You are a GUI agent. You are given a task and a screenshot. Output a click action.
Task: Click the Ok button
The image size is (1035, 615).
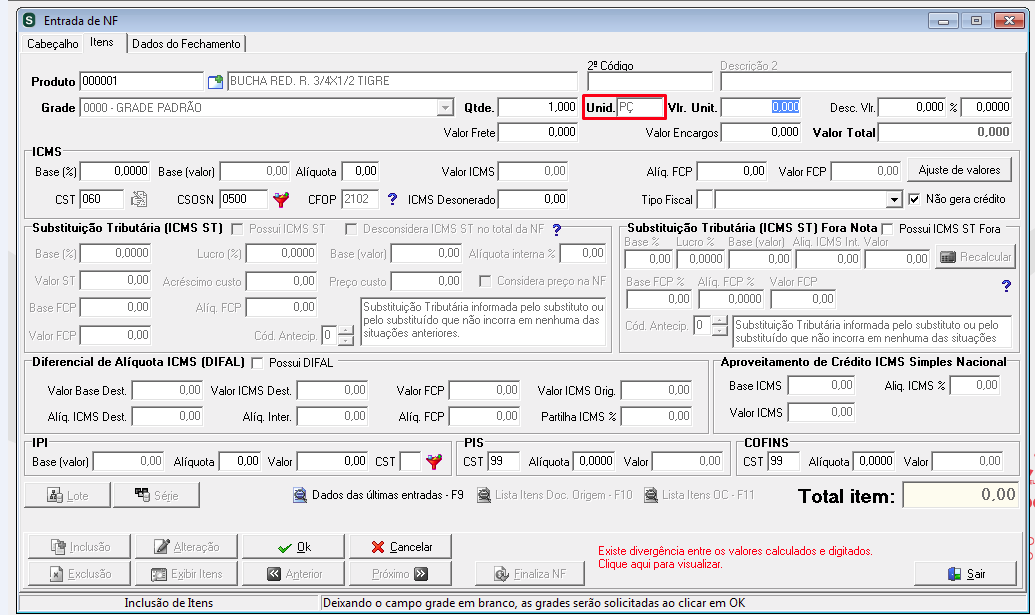[293, 547]
